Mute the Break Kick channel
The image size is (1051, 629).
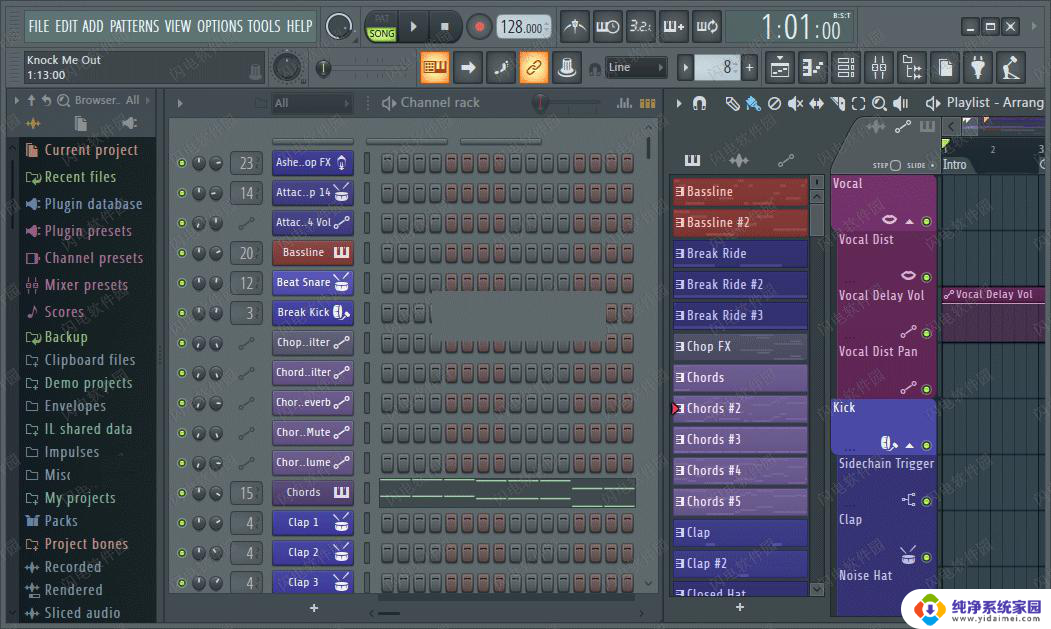182,312
